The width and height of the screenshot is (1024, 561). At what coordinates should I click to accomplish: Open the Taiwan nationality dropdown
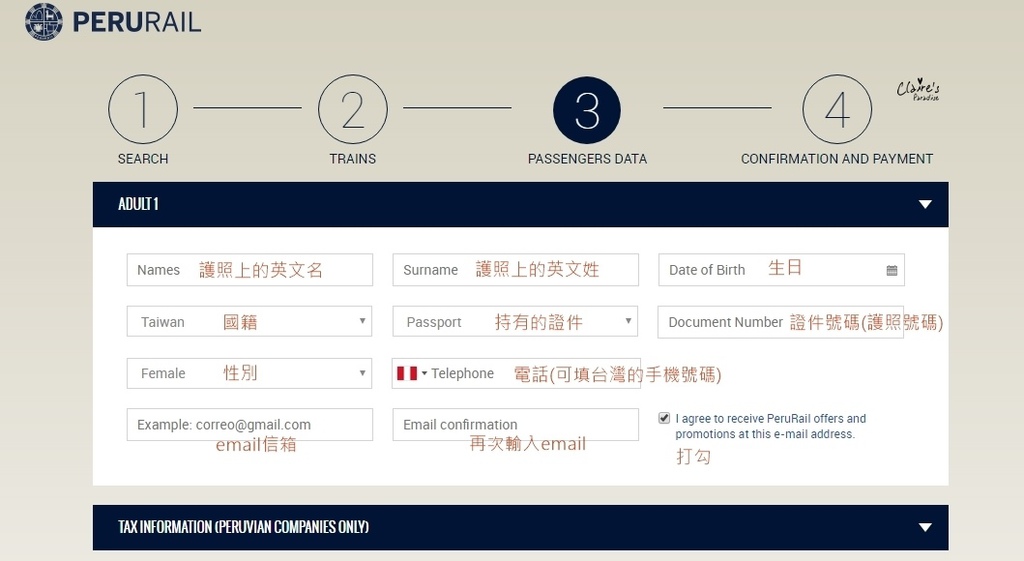[x=249, y=322]
